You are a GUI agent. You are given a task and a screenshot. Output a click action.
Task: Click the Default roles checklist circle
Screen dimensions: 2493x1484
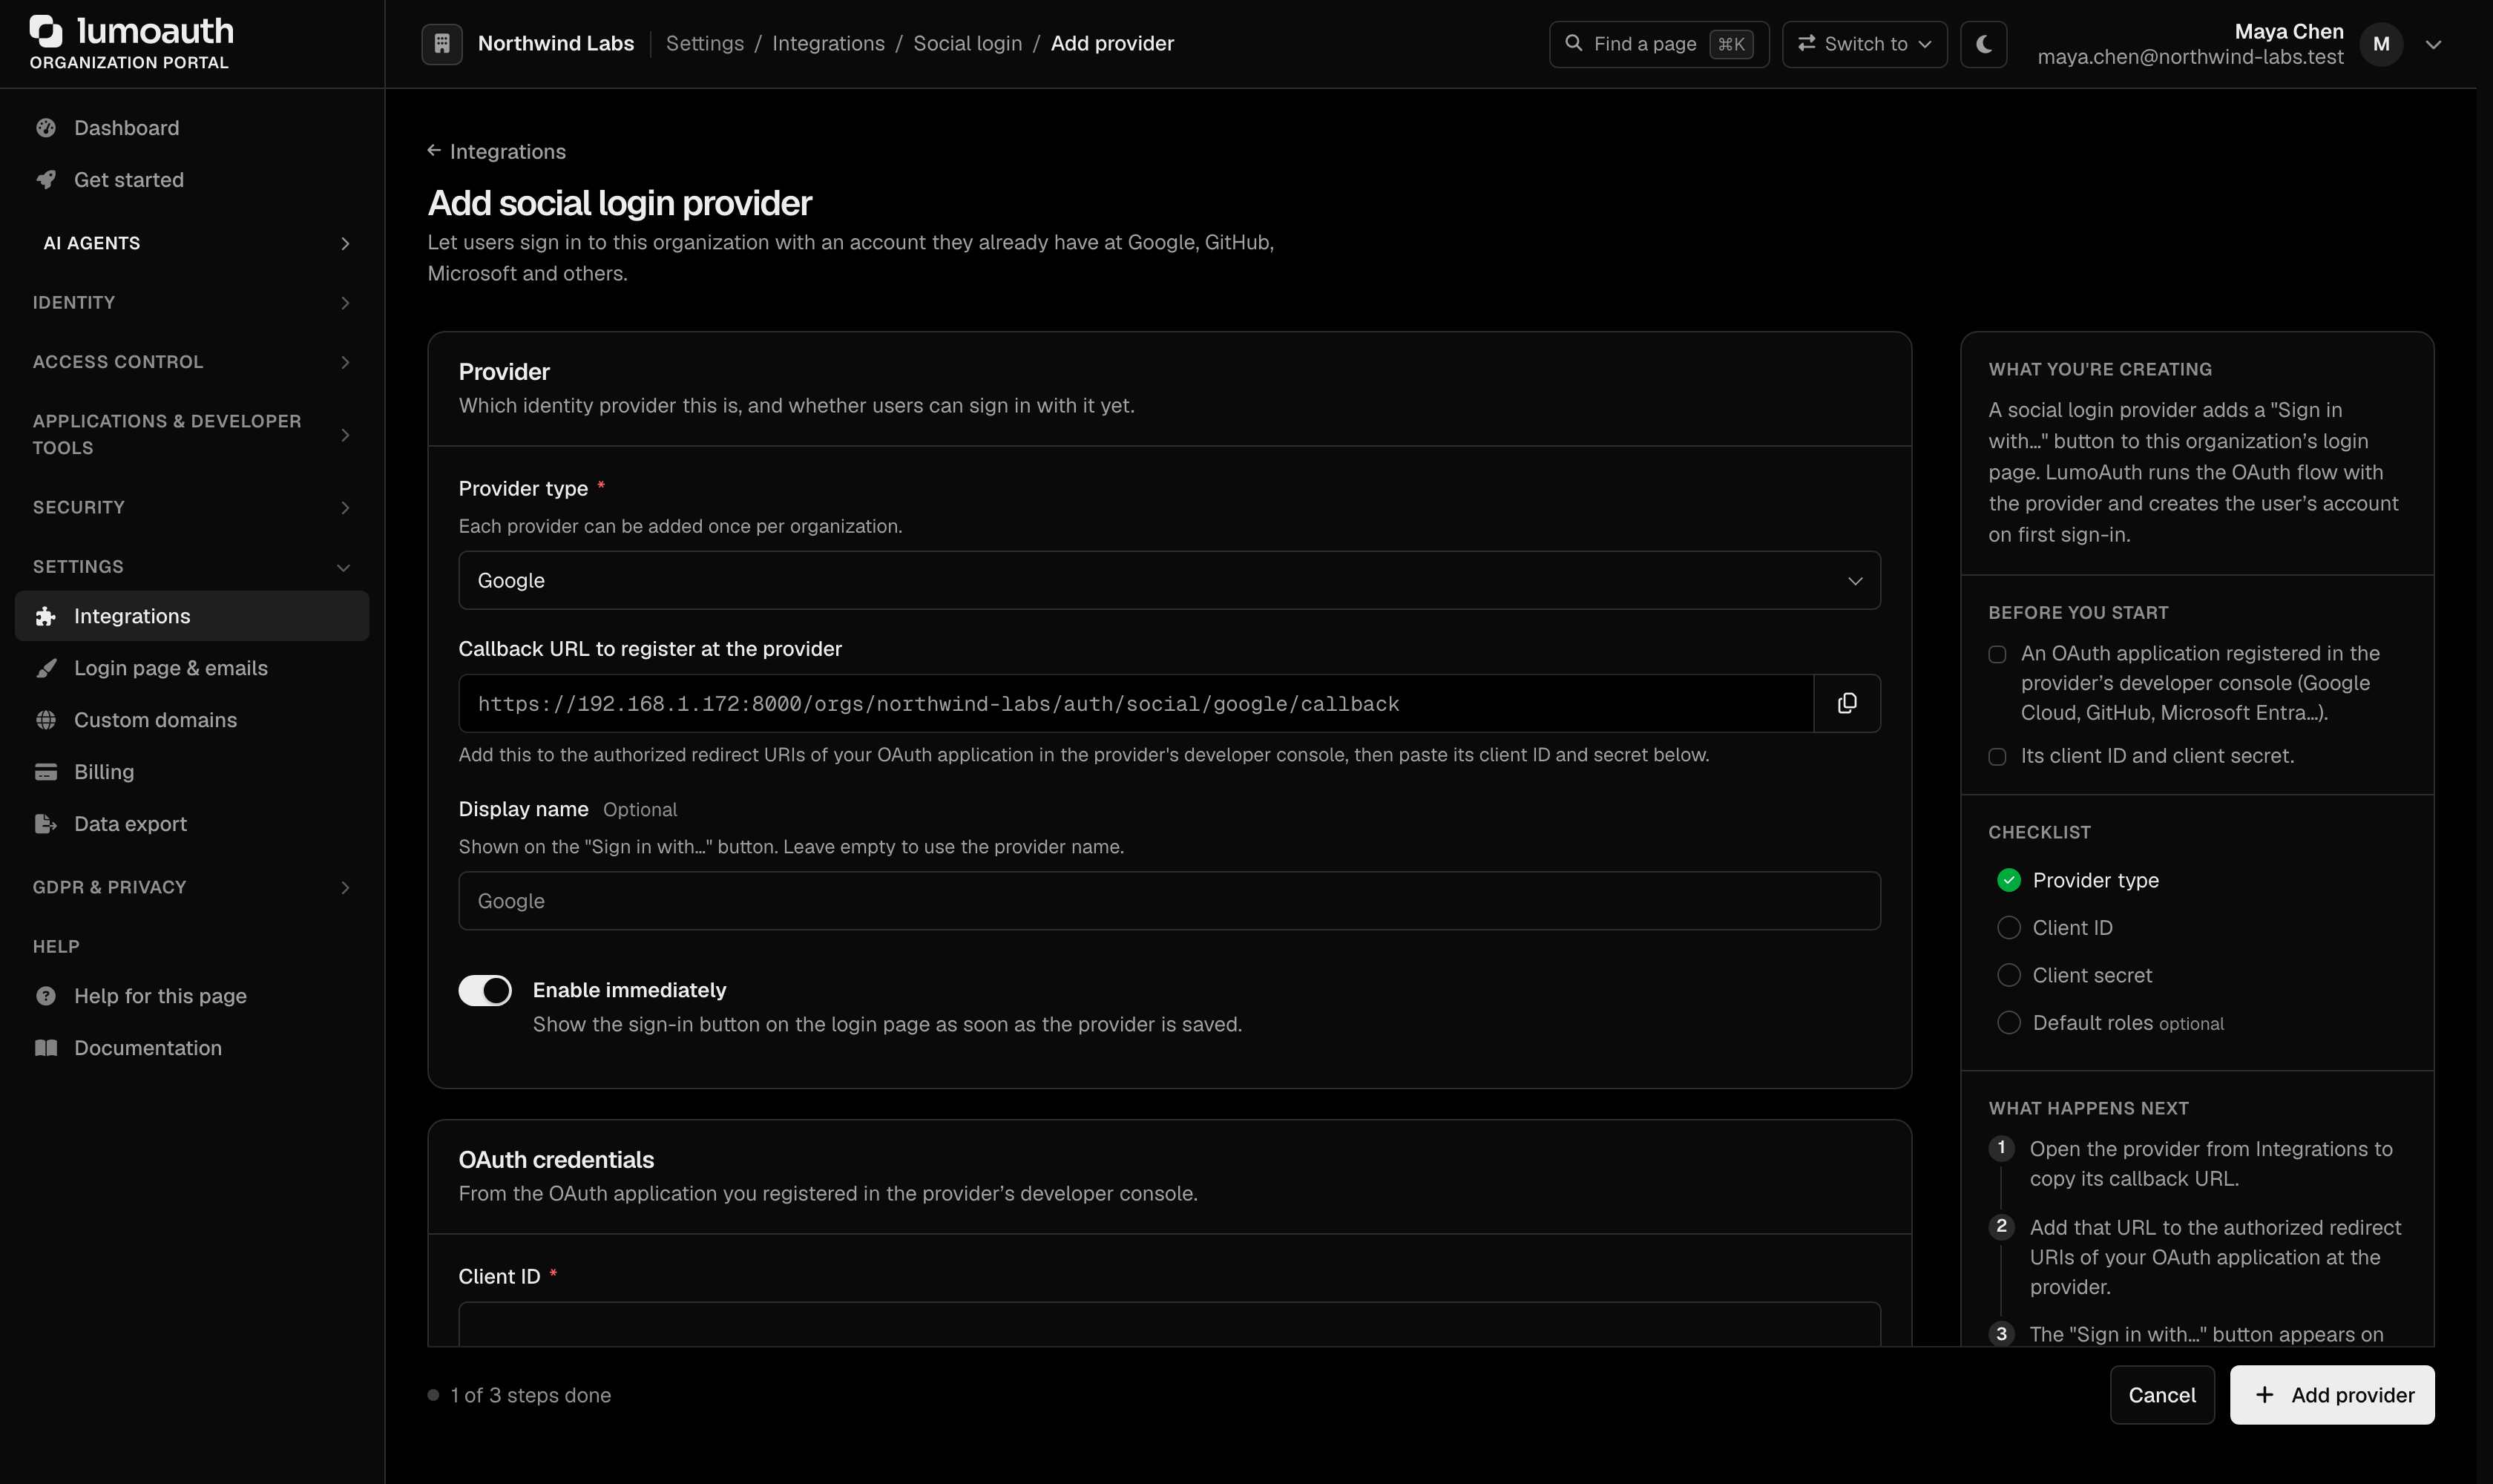coord(2008,1023)
